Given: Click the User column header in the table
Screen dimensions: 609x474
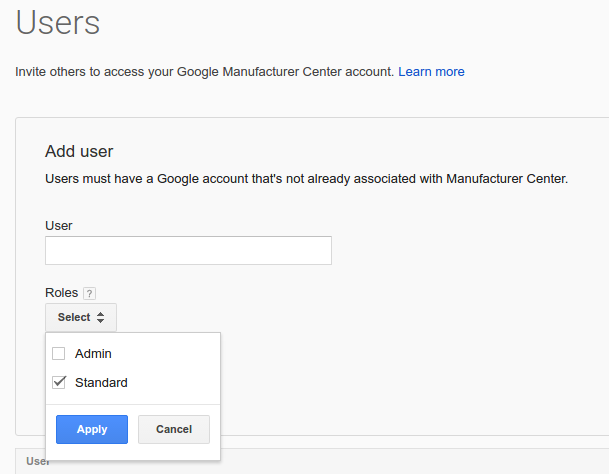Looking at the screenshot, I should point(38,462).
